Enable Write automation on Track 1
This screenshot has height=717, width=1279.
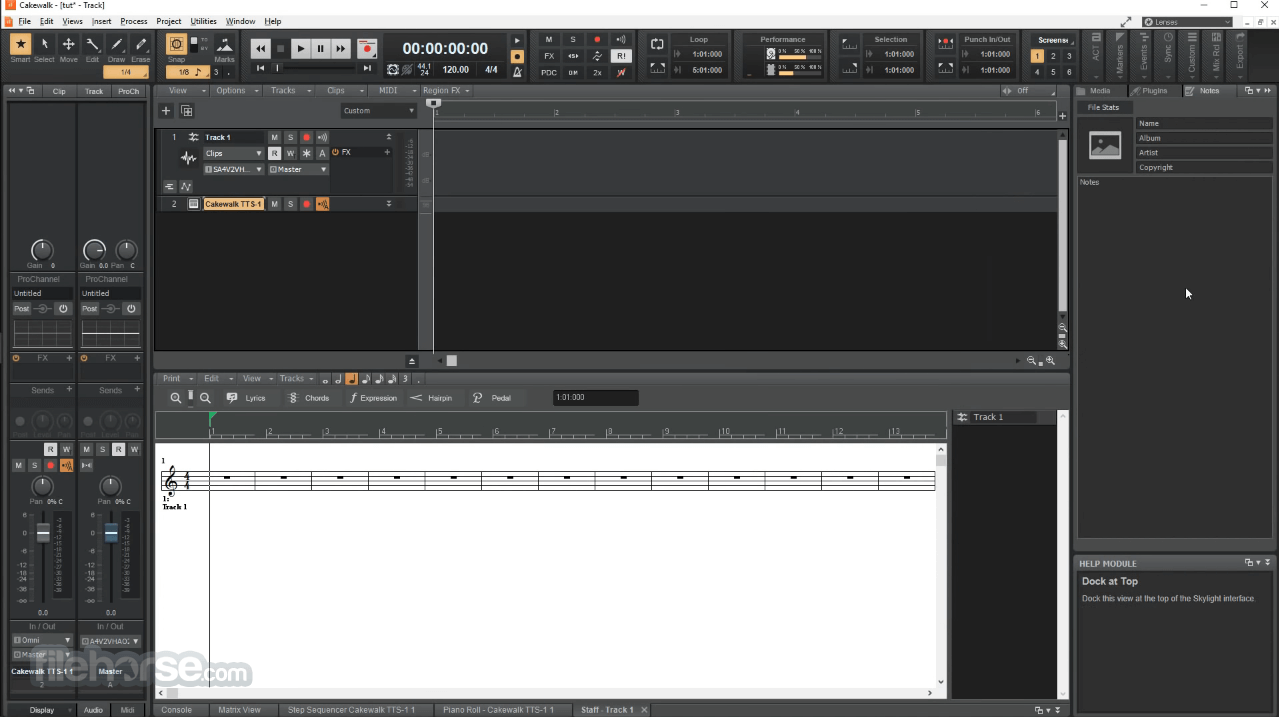tap(290, 153)
